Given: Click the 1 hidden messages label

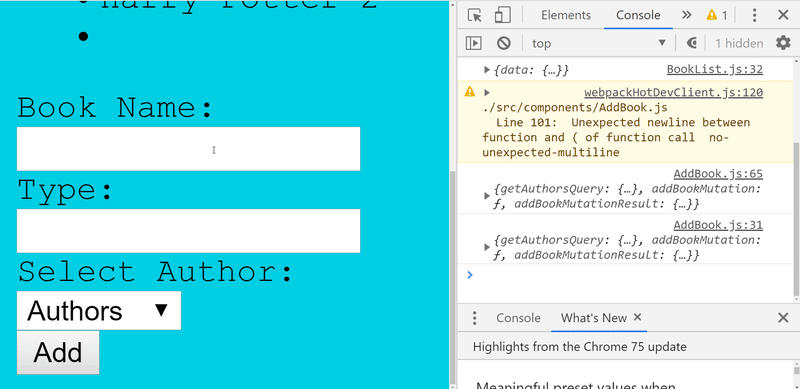Looking at the screenshot, I should click(x=739, y=43).
